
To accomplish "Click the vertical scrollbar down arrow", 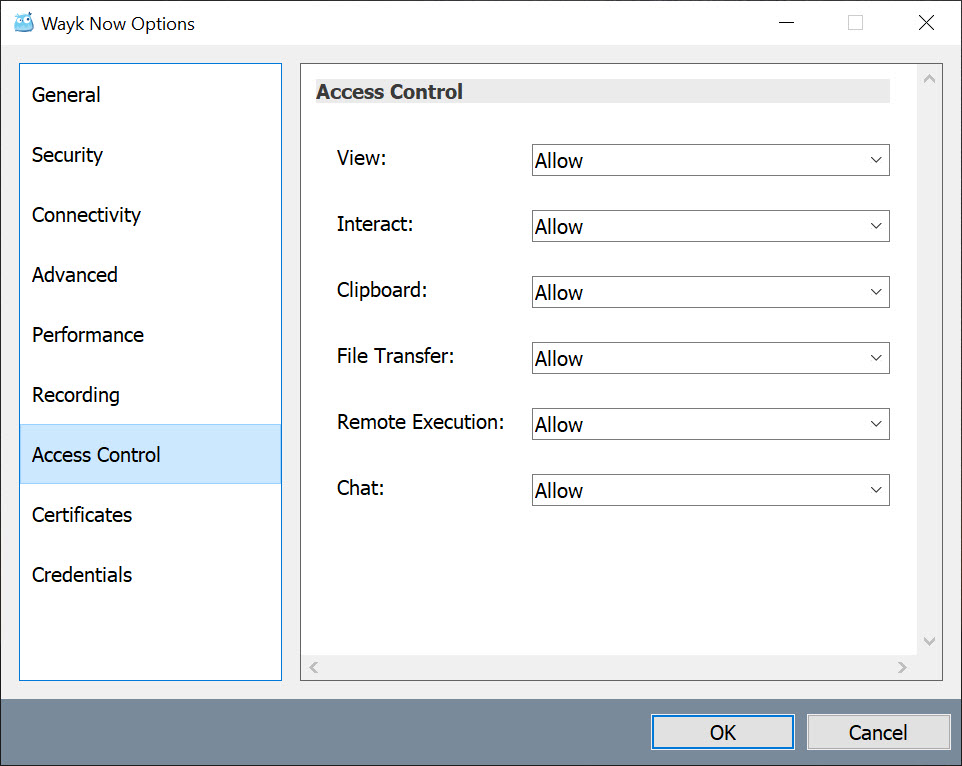I will pyautogui.click(x=929, y=642).
